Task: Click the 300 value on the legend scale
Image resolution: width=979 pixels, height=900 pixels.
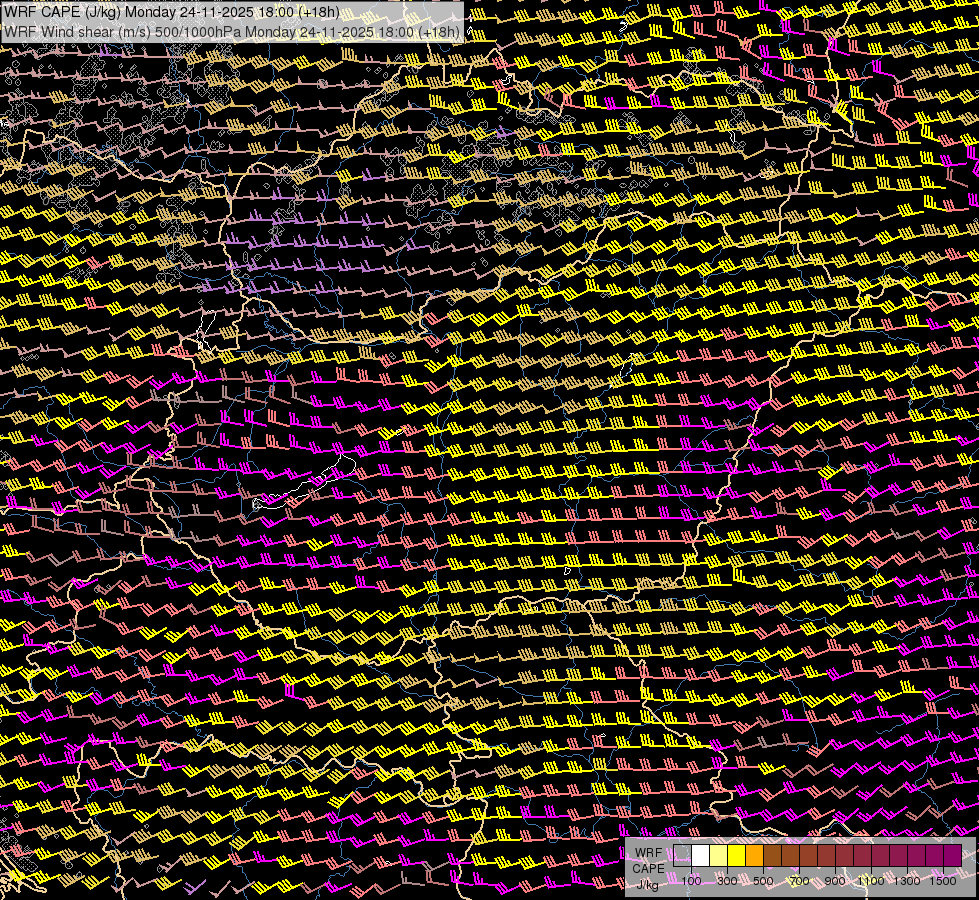Action: pos(727,881)
